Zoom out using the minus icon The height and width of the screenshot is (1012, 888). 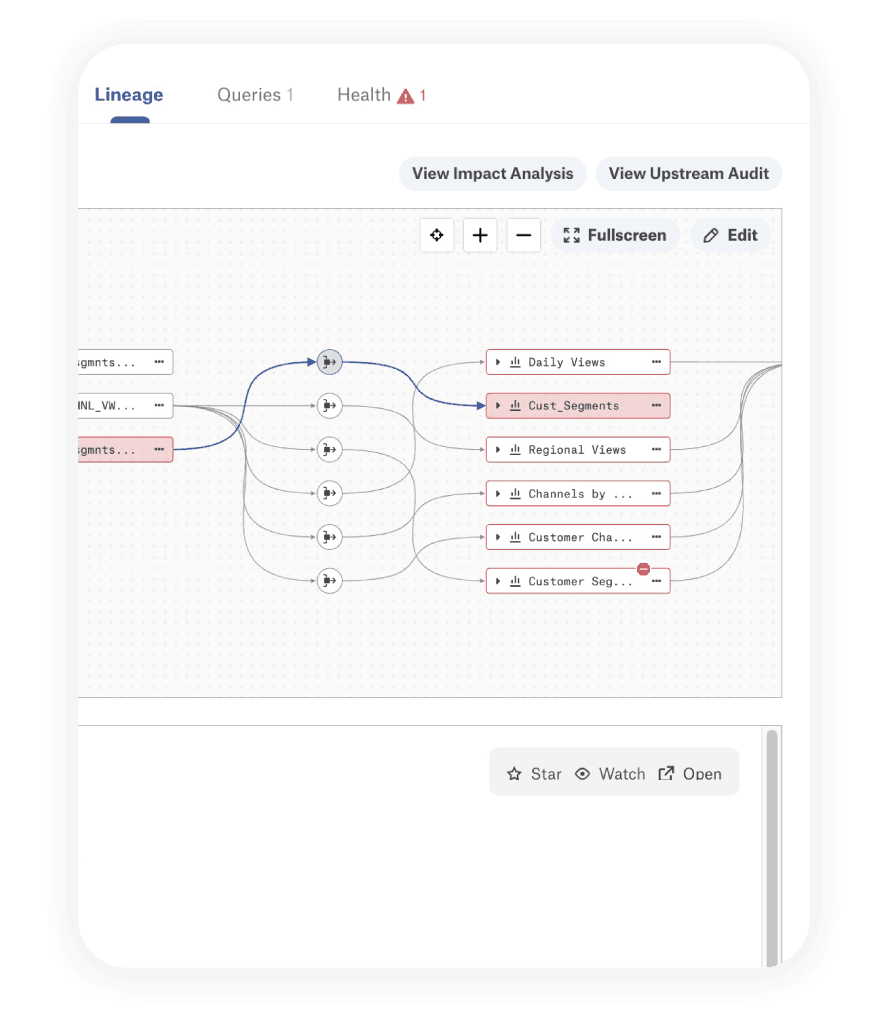point(523,235)
